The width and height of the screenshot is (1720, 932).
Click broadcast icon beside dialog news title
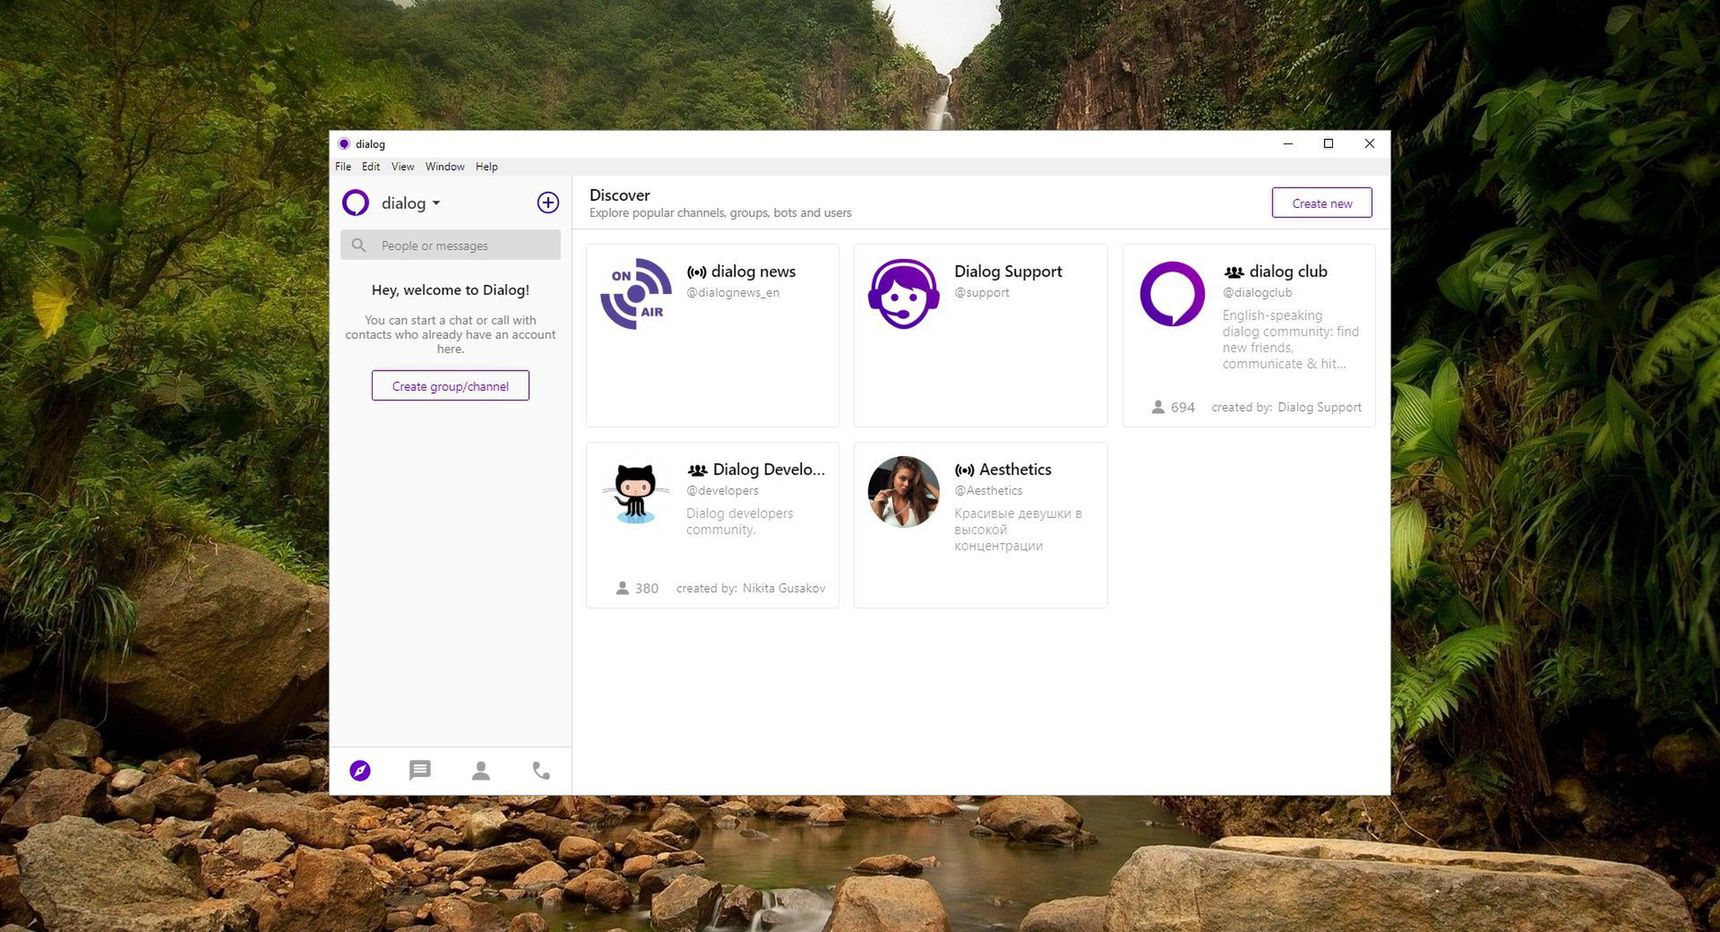697,272
